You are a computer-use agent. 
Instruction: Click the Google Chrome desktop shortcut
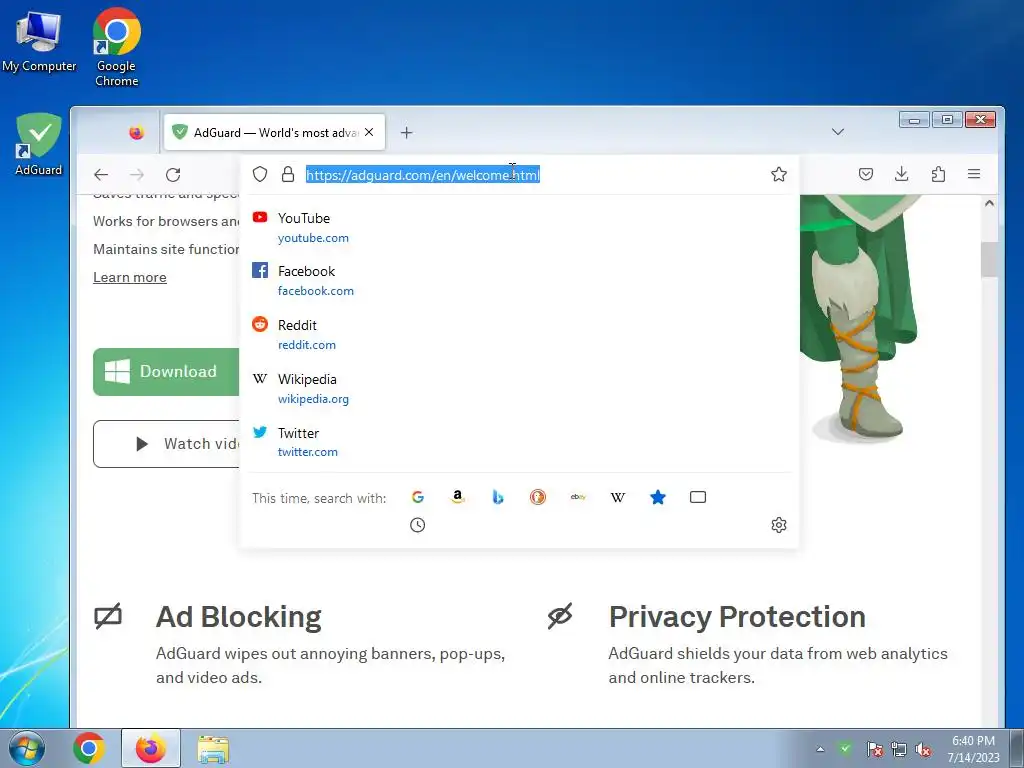click(116, 47)
